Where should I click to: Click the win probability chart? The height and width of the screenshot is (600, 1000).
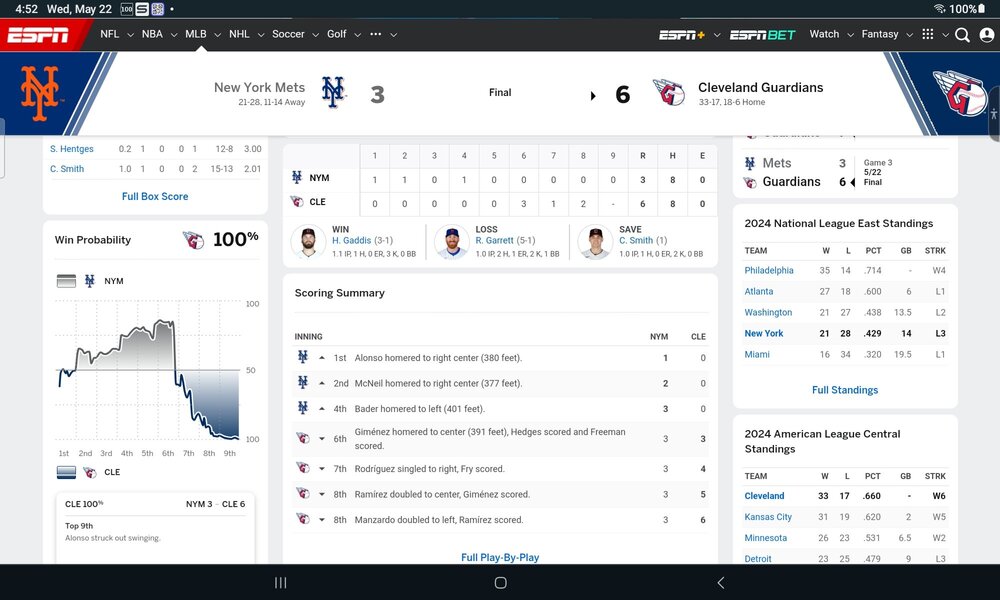[x=149, y=372]
